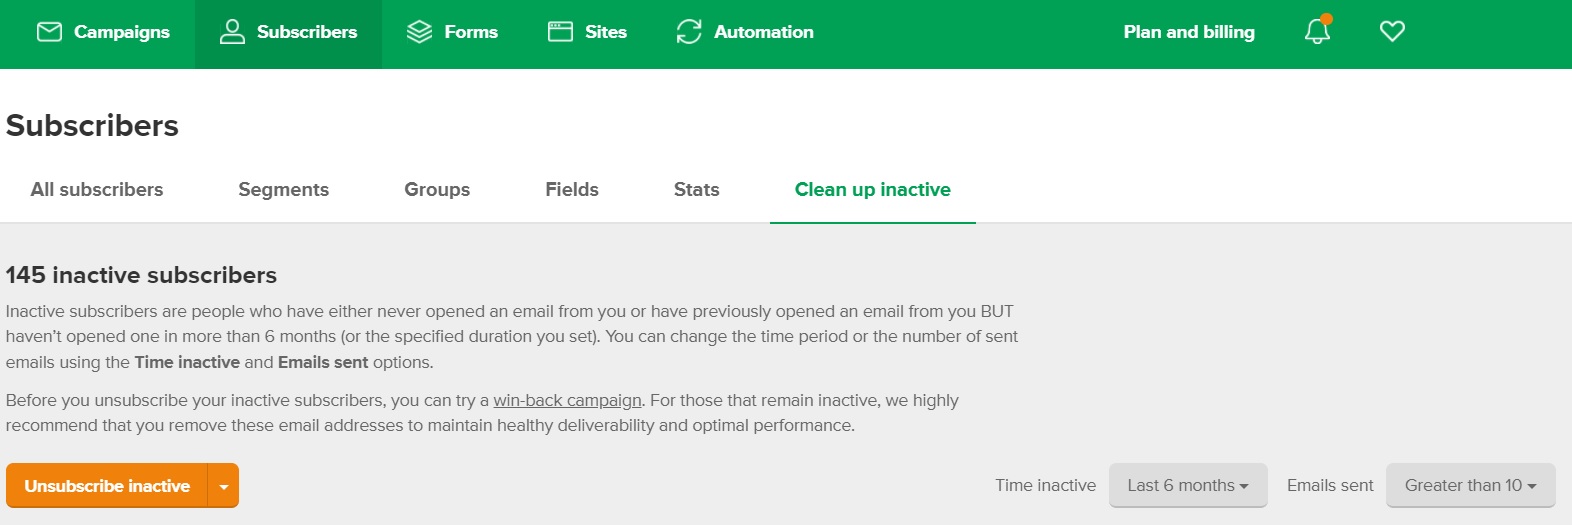Open the Fields tab
This screenshot has height=525, width=1572.
click(572, 190)
